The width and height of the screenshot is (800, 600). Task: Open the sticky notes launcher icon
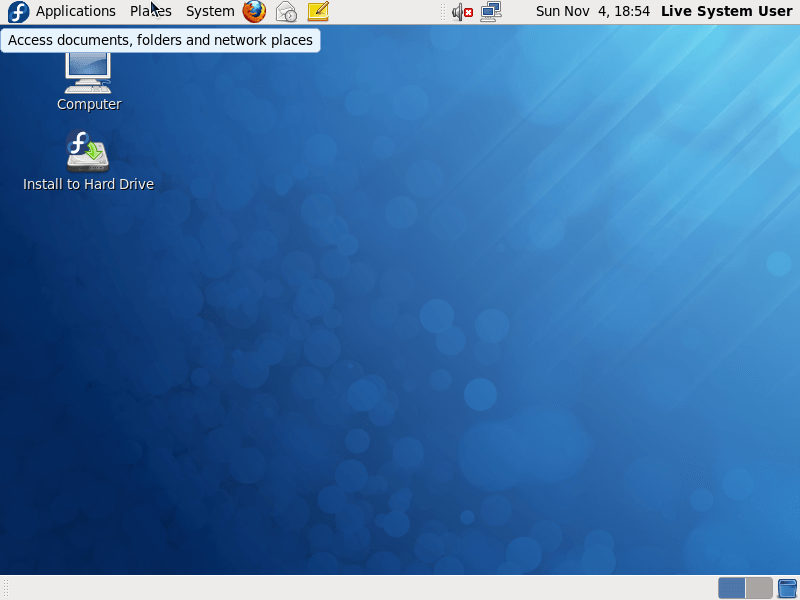pos(318,11)
